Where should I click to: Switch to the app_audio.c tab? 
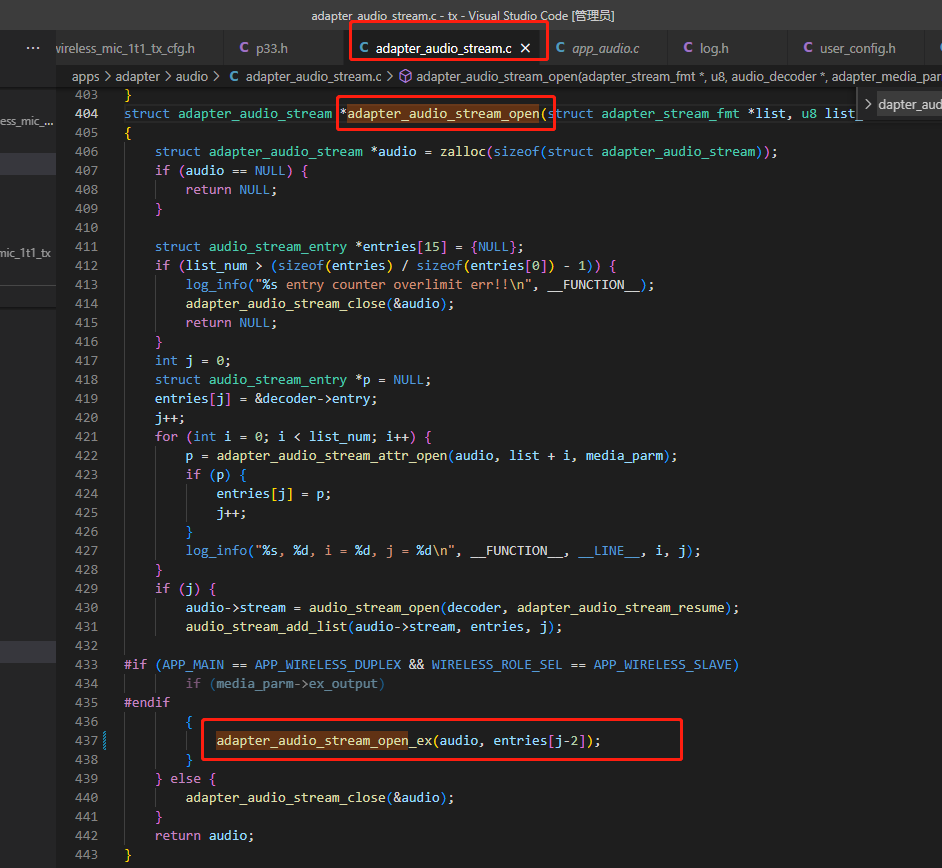pos(597,48)
